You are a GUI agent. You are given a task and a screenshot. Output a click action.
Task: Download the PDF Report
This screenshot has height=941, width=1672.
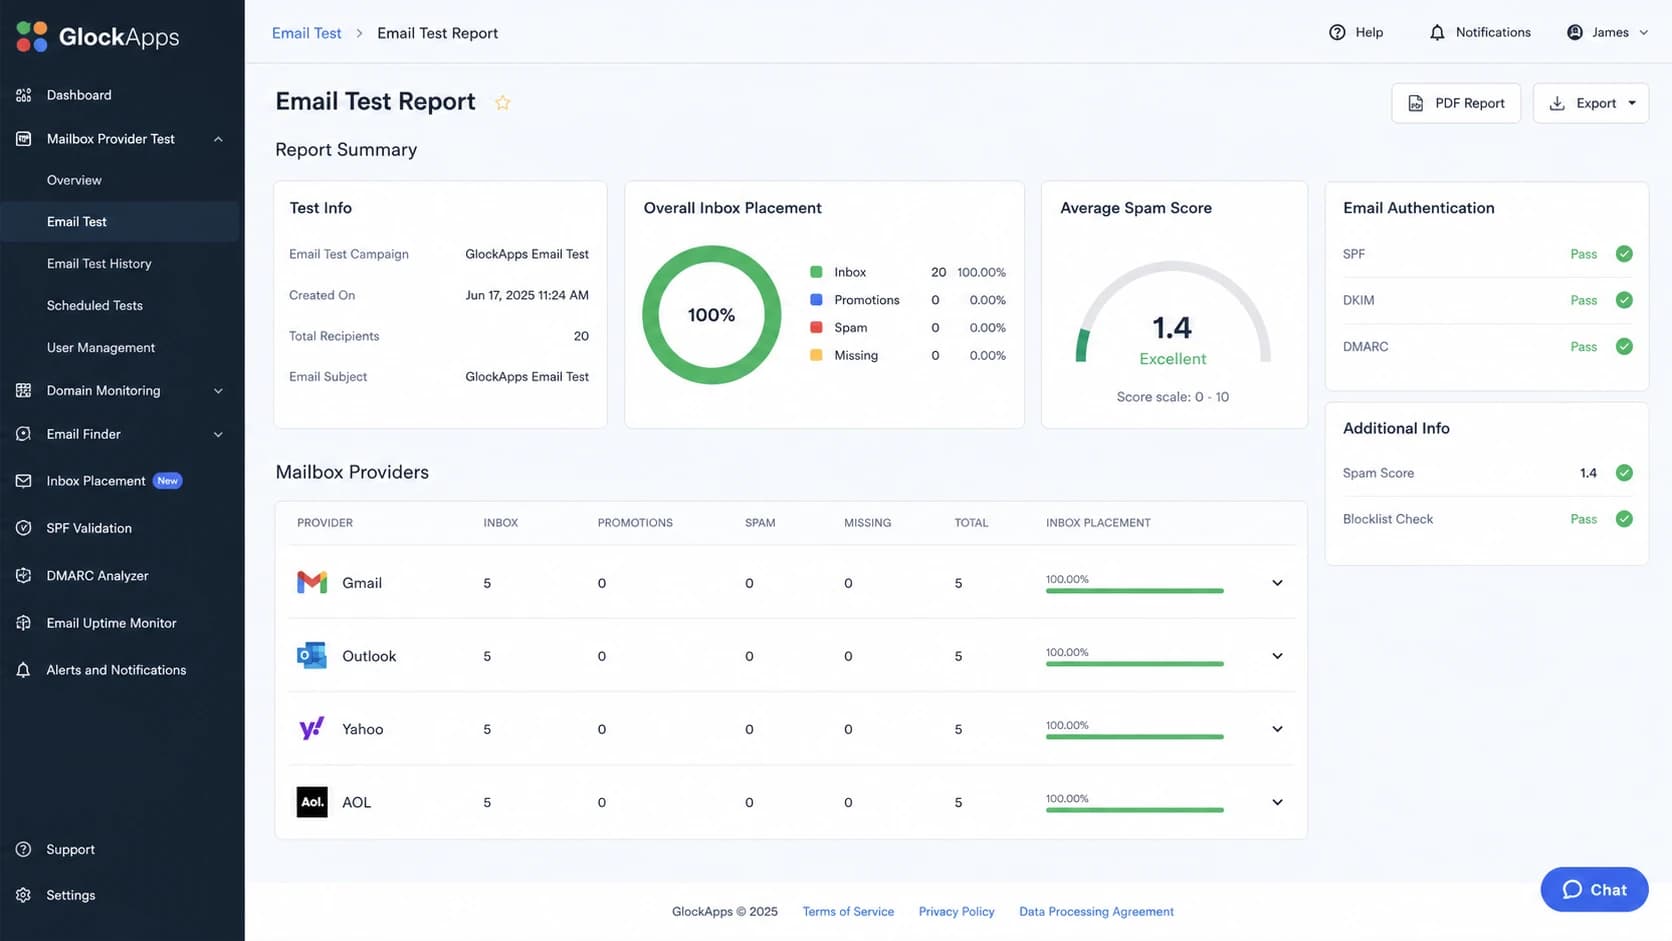1456,103
